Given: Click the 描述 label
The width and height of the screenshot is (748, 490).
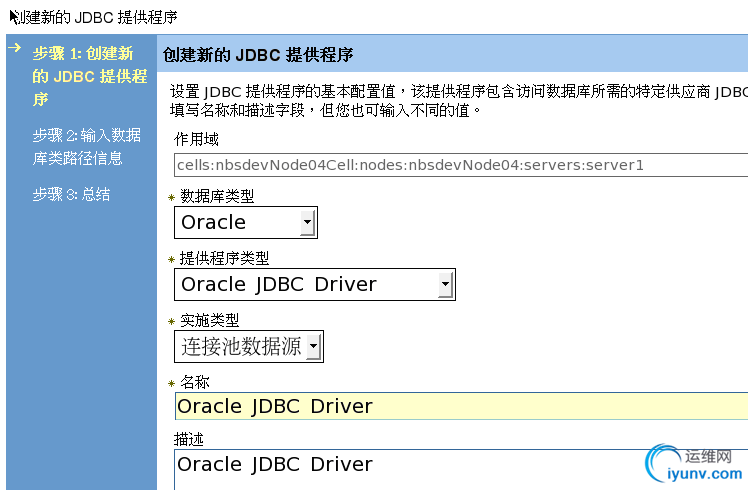Looking at the screenshot, I should tap(189, 439).
